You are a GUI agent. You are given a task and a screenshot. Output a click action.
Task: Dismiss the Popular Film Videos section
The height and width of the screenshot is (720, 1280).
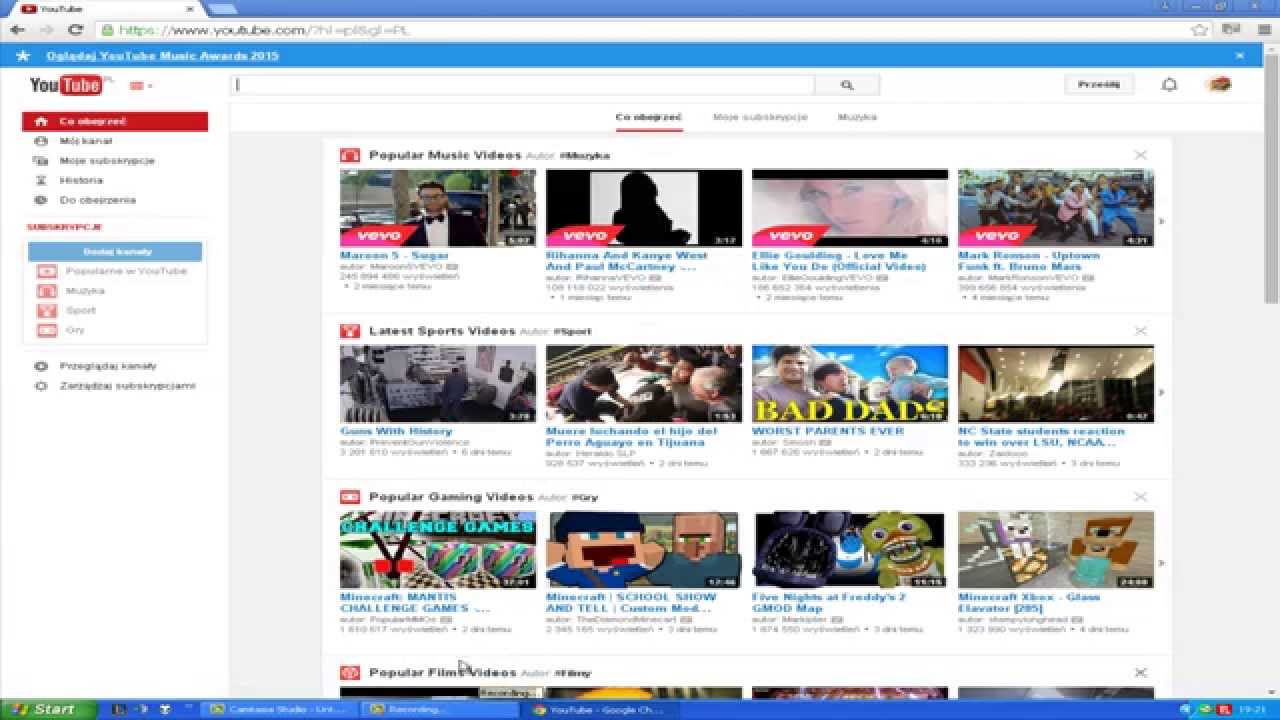click(1140, 673)
